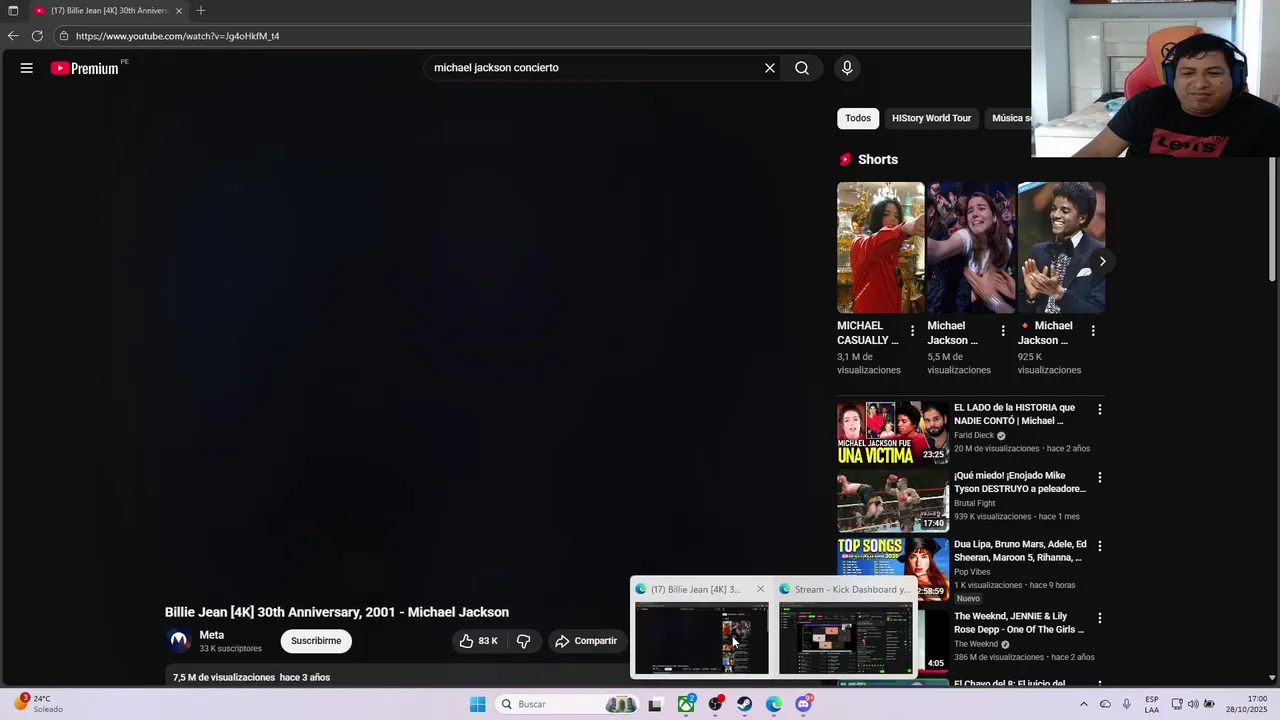
Task: Select the Todos filter chip
Action: tap(858, 118)
